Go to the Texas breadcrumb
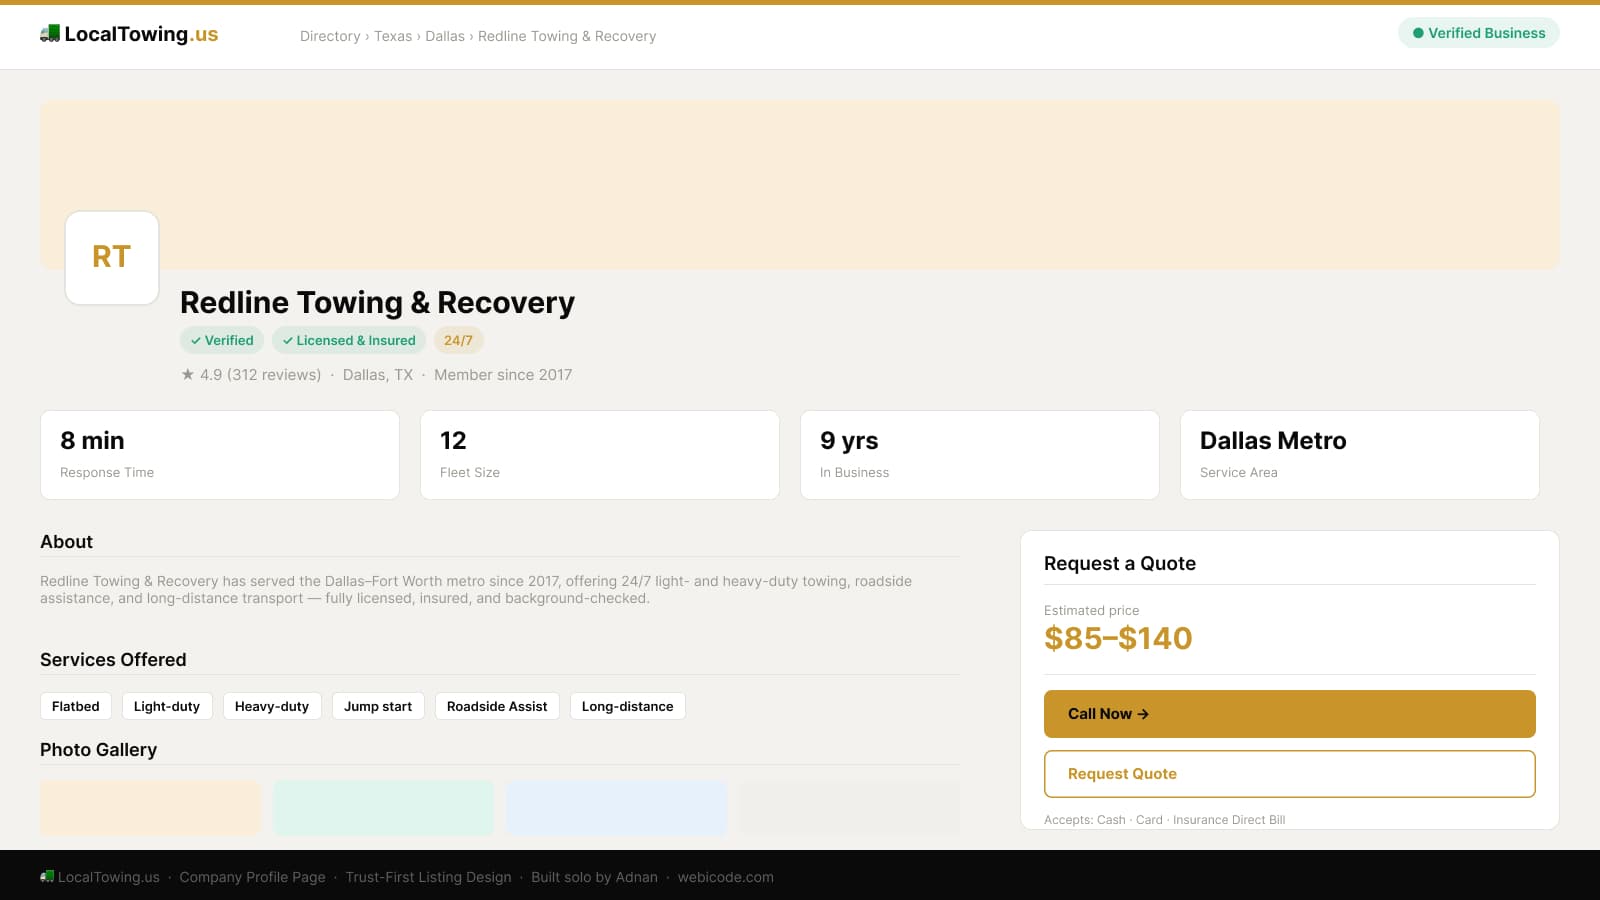 pyautogui.click(x=393, y=36)
